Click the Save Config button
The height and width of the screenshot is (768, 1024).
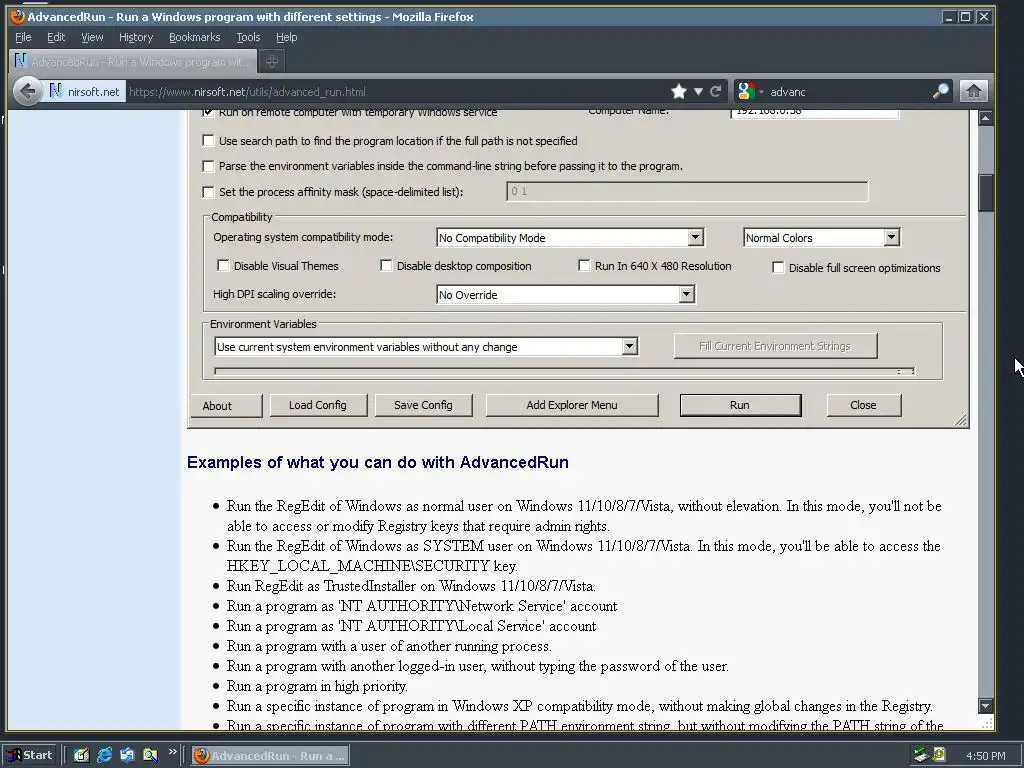423,405
